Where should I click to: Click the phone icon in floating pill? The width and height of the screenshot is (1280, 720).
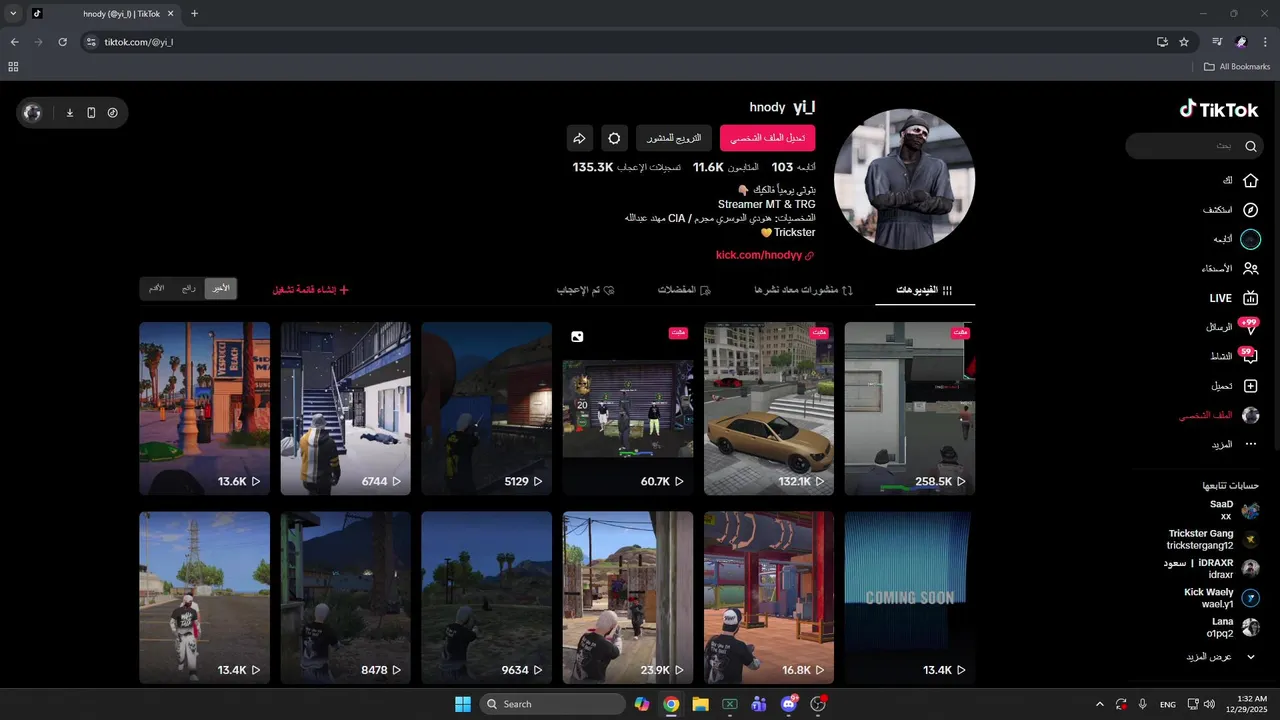[x=91, y=113]
